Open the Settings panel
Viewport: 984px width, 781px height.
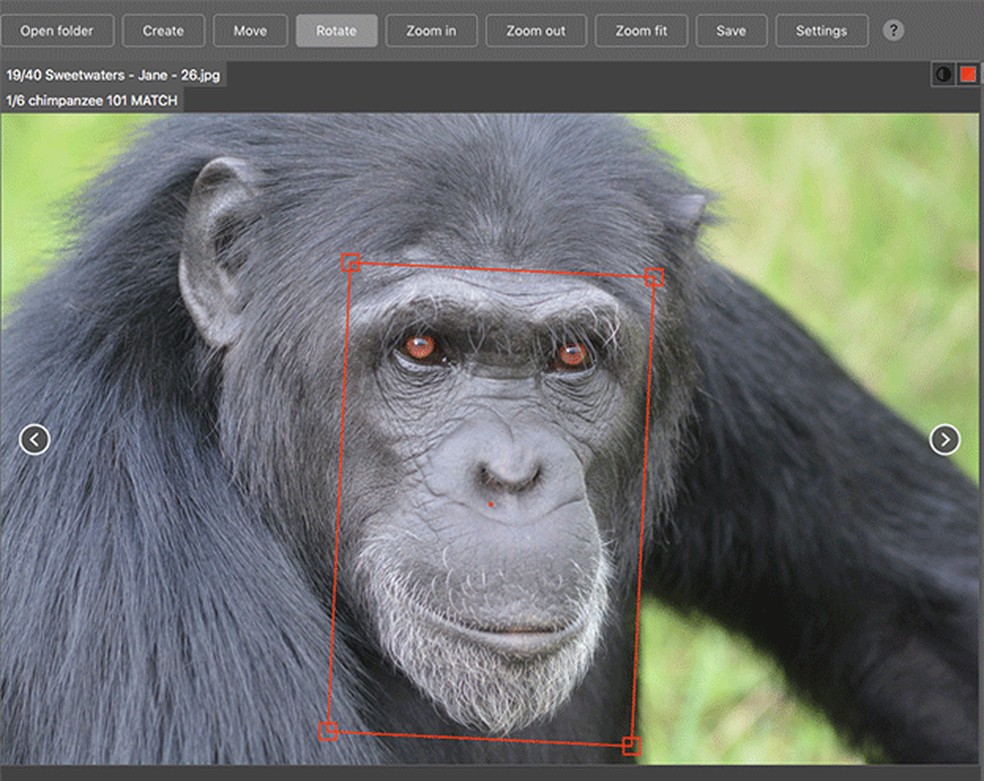pos(821,31)
